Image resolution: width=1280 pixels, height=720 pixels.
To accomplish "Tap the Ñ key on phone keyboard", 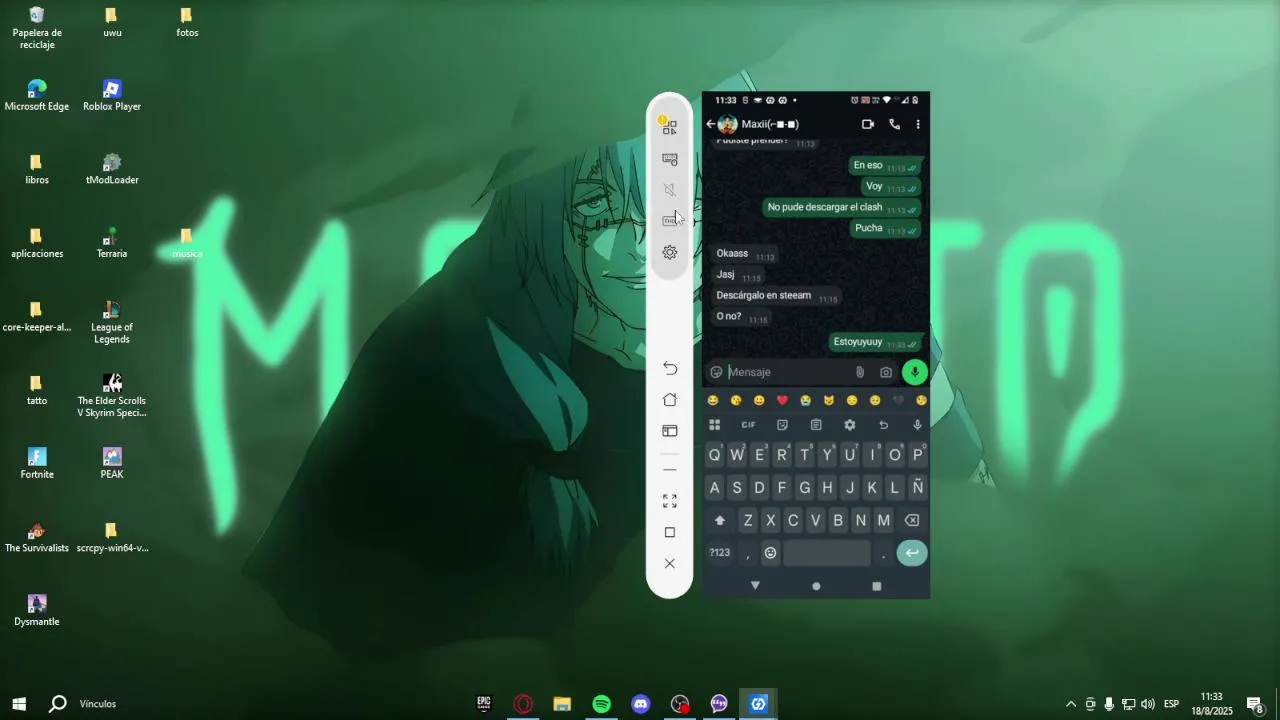I will (917, 488).
